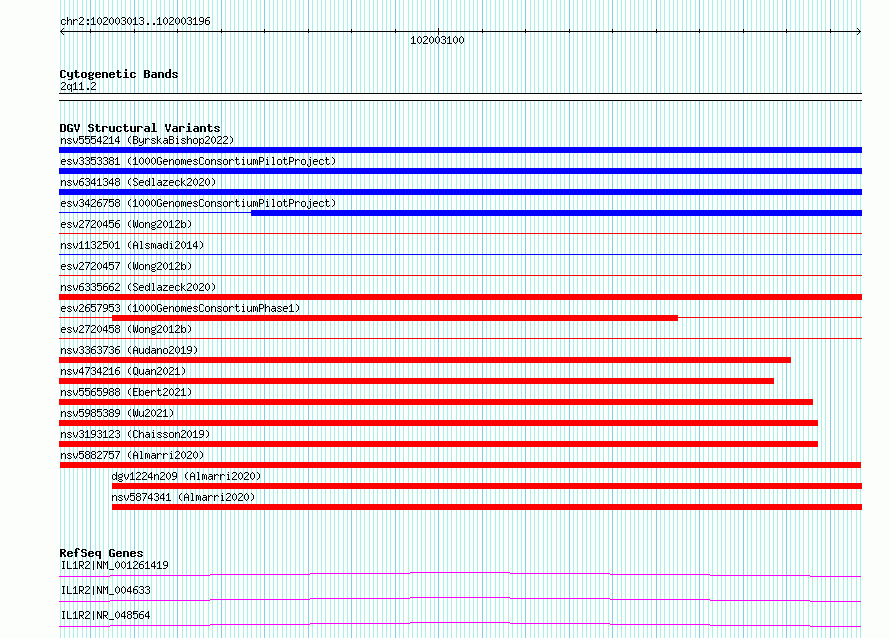Select esv3426758 (1000GenomesConsortiumPilotProject) label
890x638 pixels.
click(x=198, y=203)
